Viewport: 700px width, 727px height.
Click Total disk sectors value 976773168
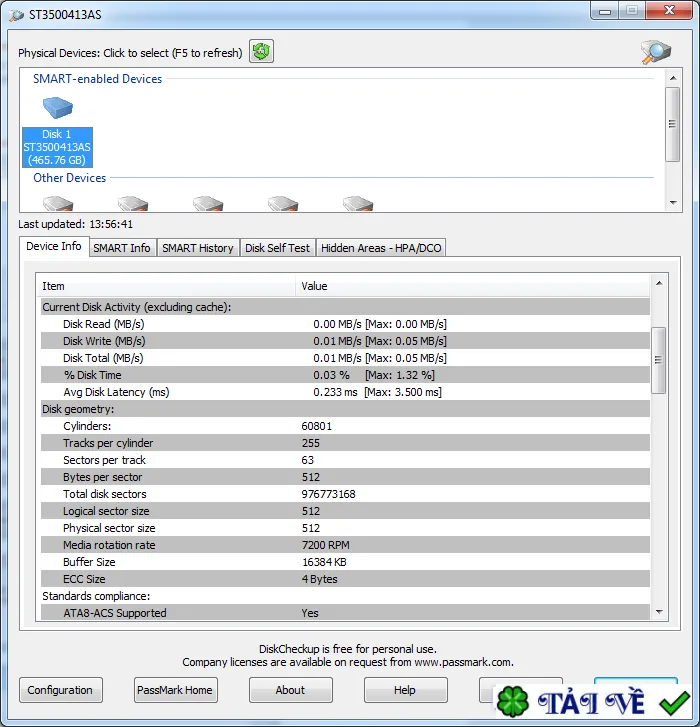(329, 494)
